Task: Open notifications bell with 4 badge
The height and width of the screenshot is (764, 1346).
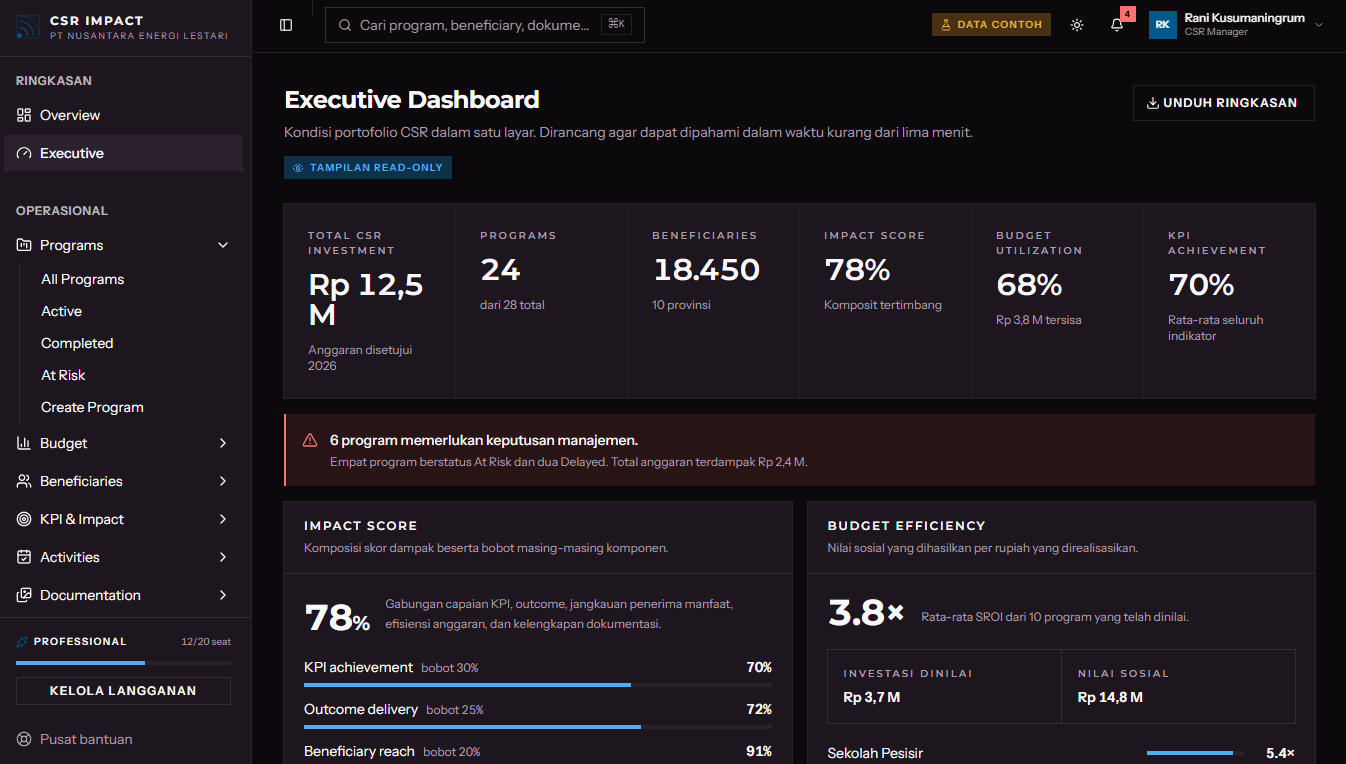Action: pyautogui.click(x=1117, y=25)
